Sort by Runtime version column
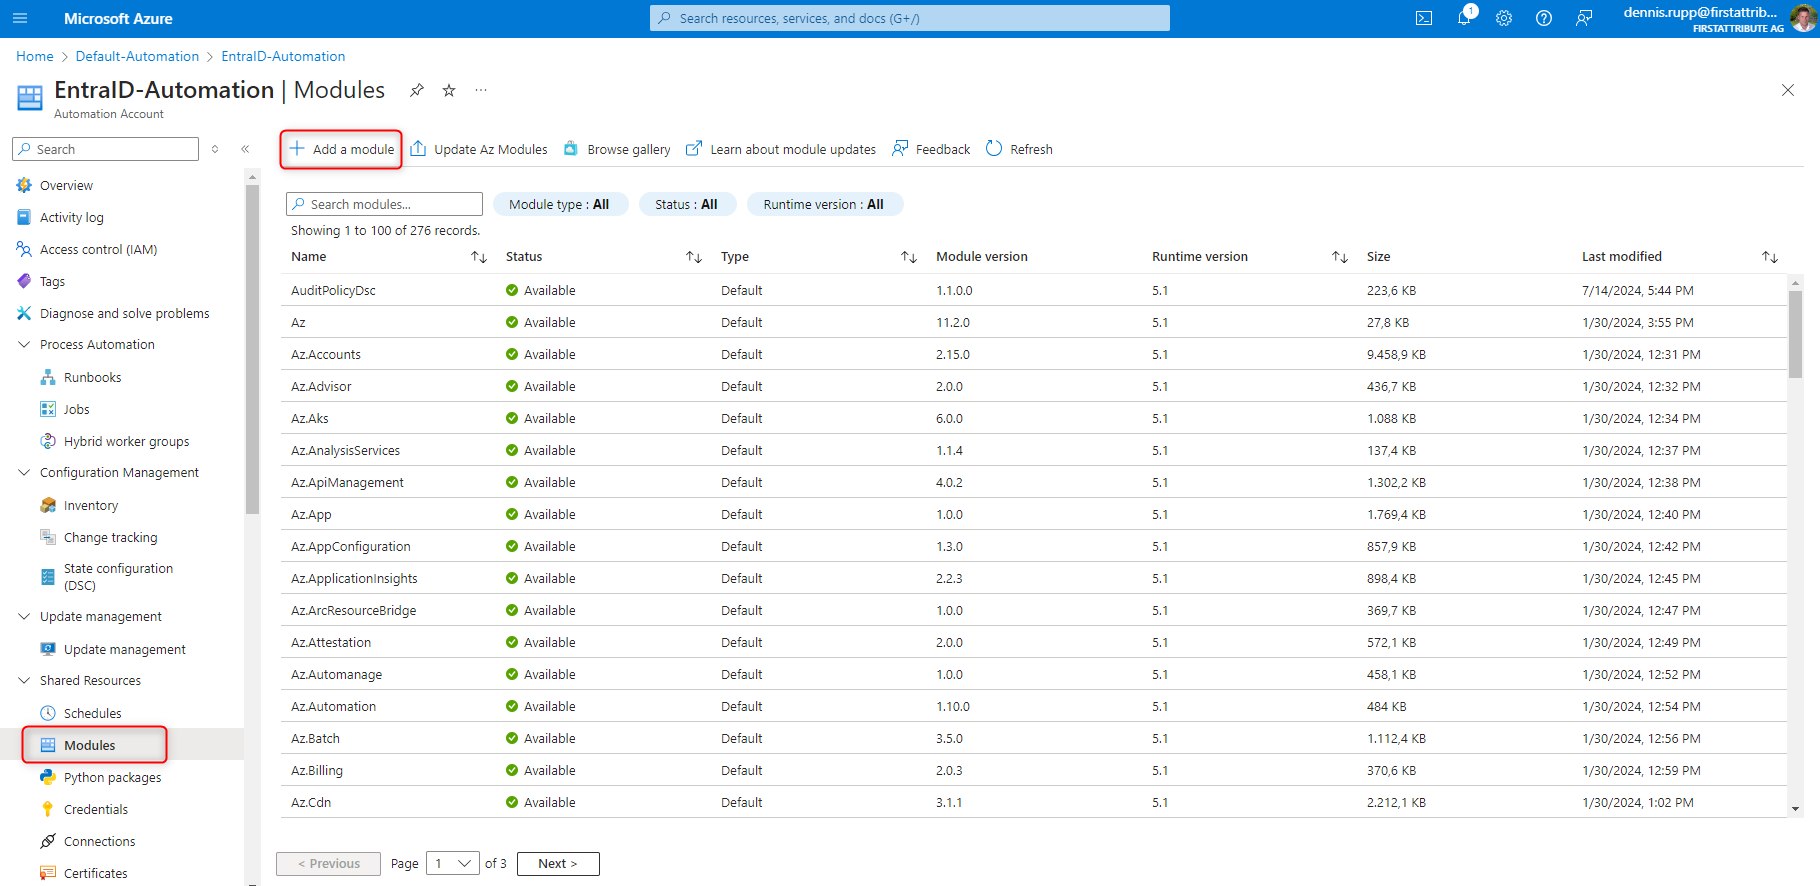This screenshot has width=1820, height=886. [x=1340, y=257]
